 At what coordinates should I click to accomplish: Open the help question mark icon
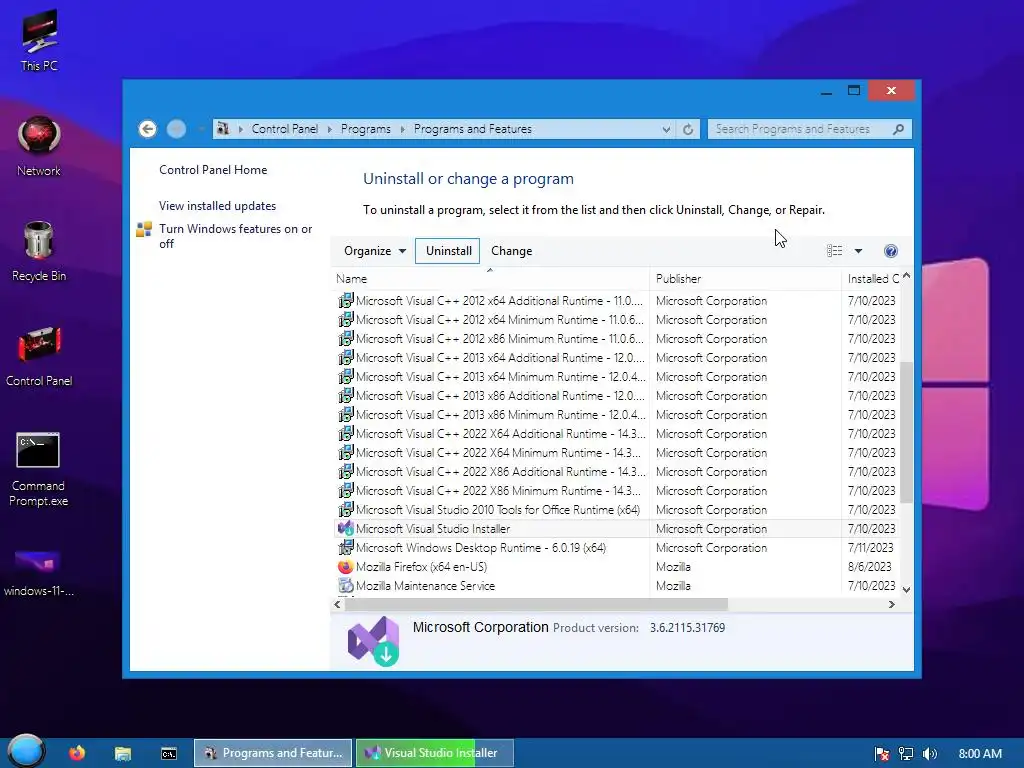coord(891,251)
